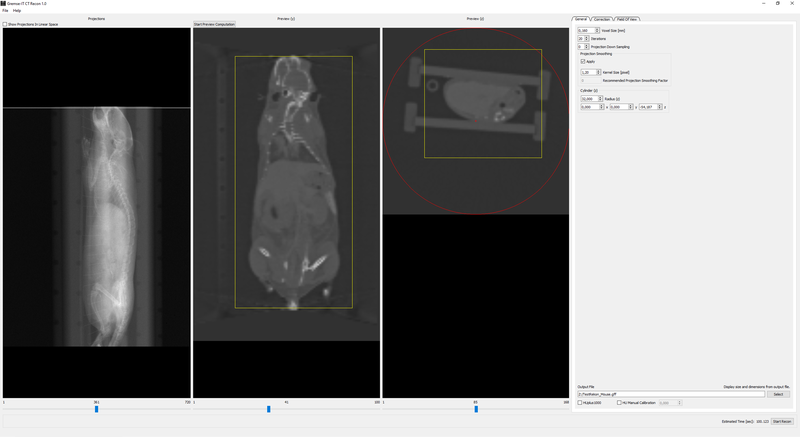Screen dimensions: 800x437
Task: Click the Preview (y) slice slider handle
Action: (269, 409)
